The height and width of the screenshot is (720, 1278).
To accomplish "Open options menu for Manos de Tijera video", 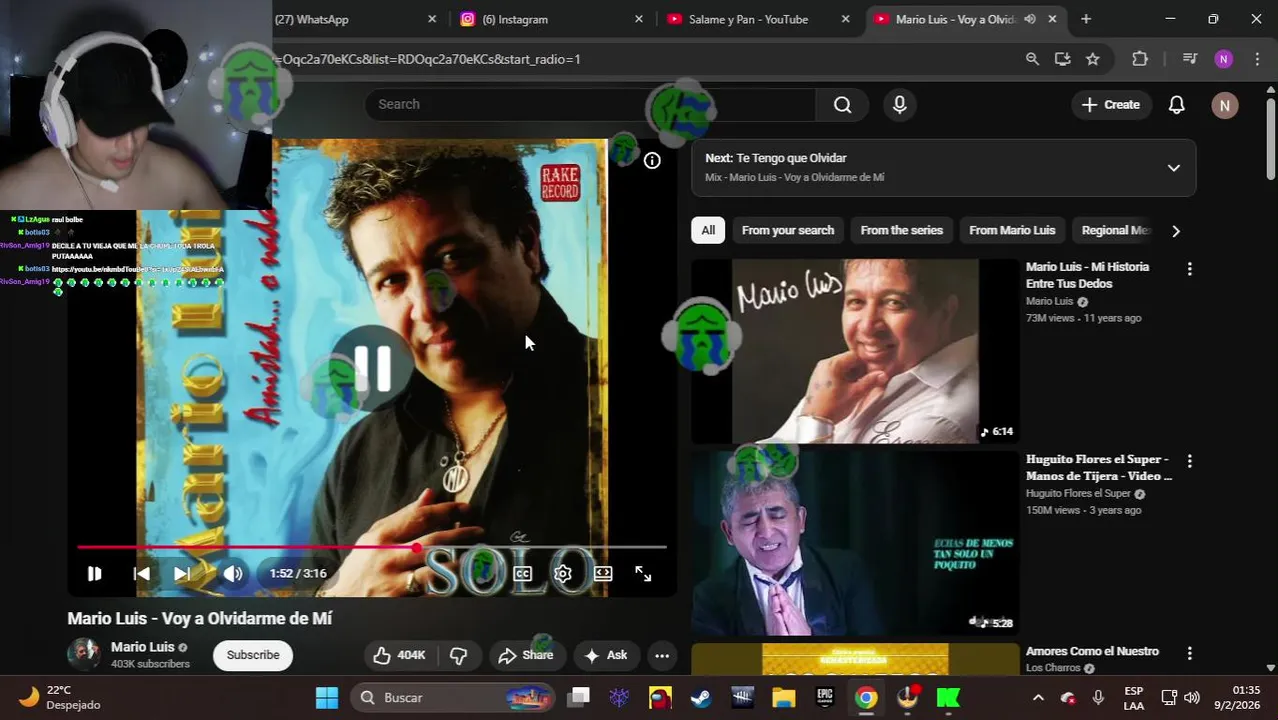I will click(1189, 461).
